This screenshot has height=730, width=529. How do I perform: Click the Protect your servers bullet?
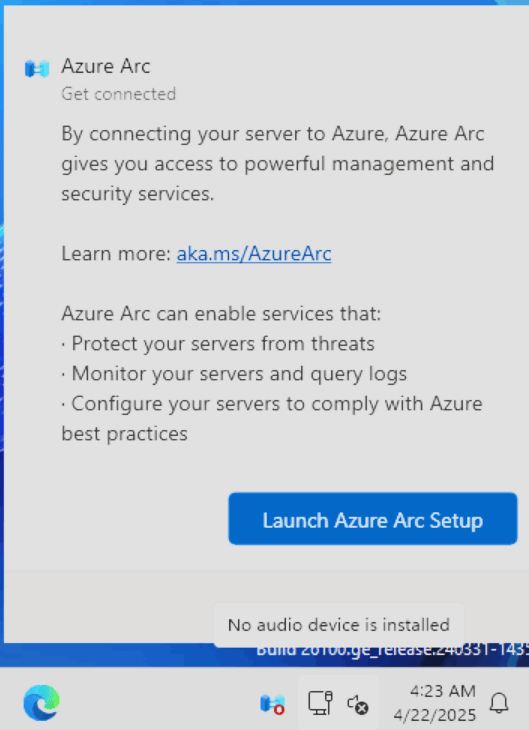coord(218,344)
